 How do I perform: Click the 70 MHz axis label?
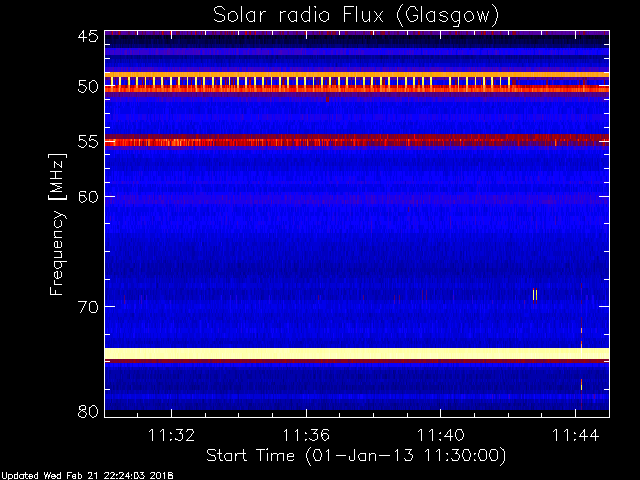pos(88,306)
